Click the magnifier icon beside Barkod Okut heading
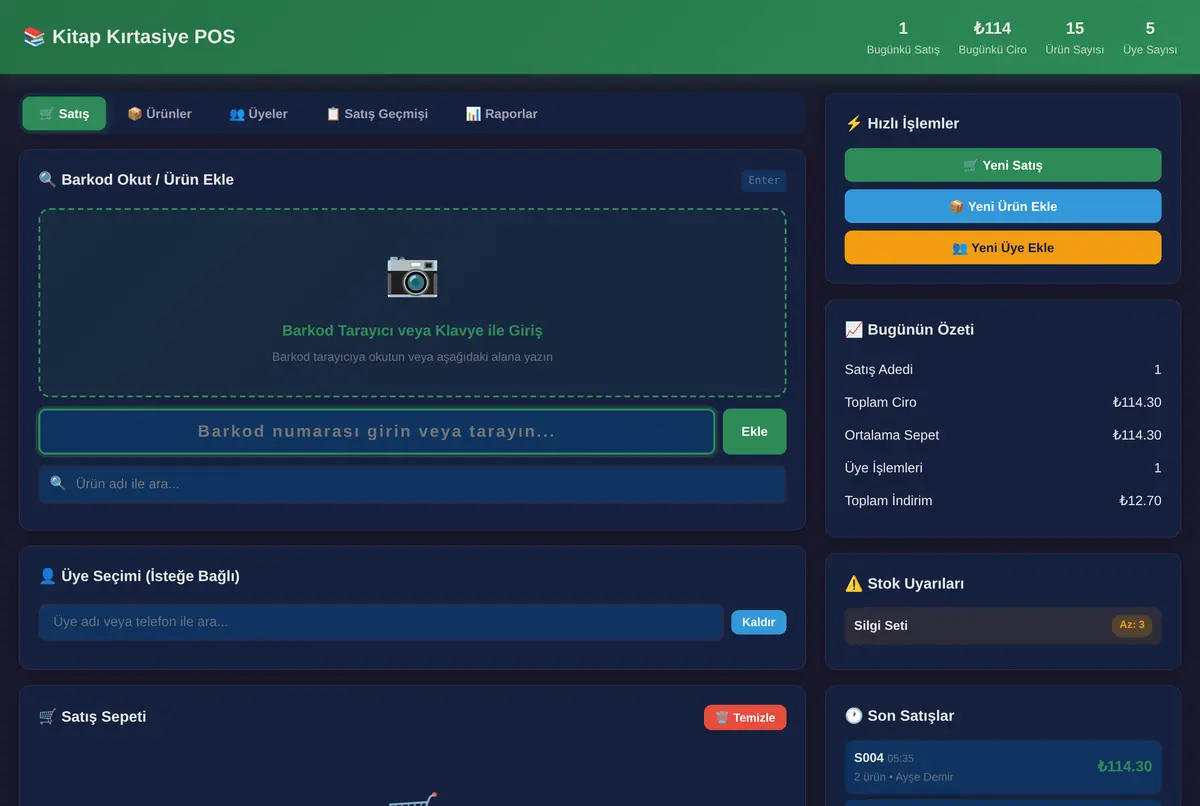This screenshot has width=1200, height=806. coord(48,180)
